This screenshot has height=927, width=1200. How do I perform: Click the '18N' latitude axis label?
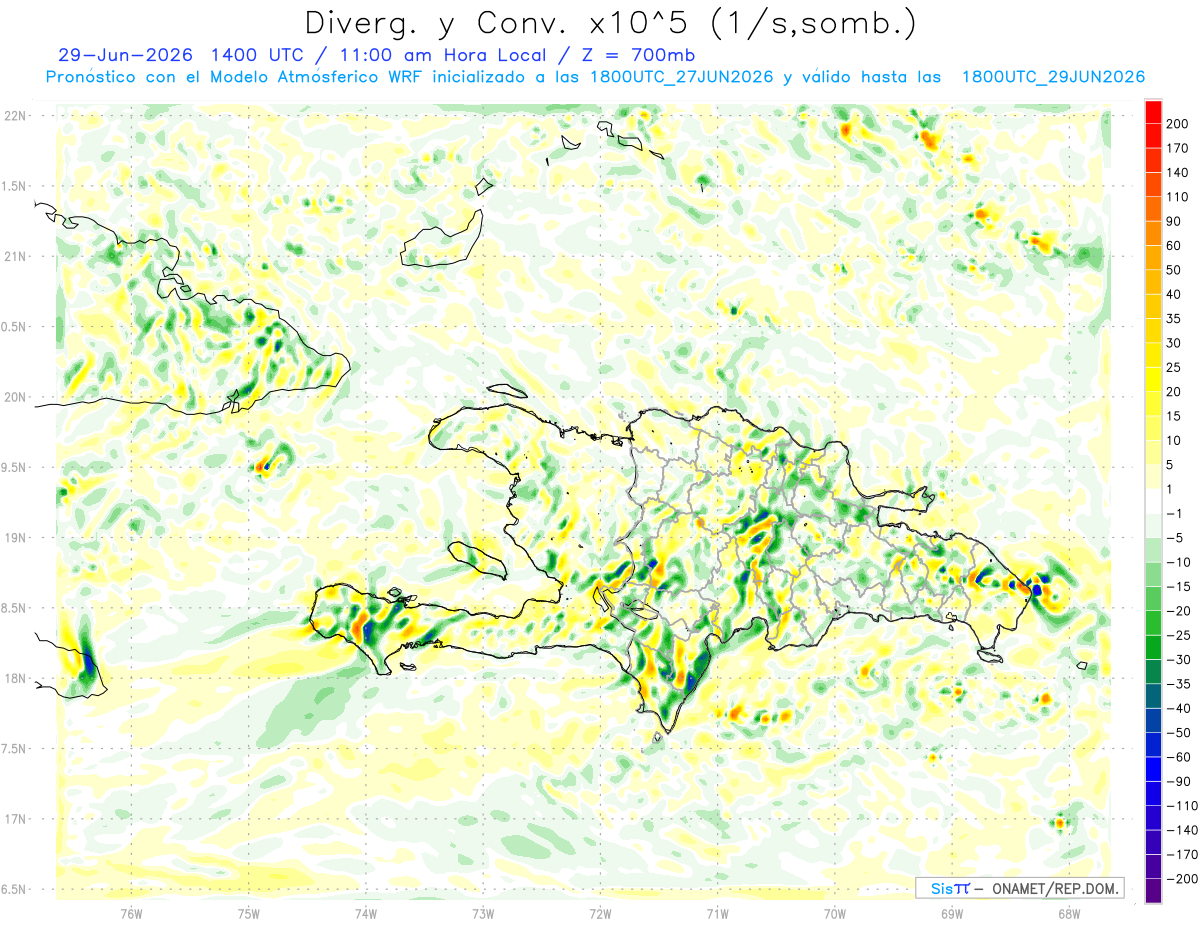(15, 678)
